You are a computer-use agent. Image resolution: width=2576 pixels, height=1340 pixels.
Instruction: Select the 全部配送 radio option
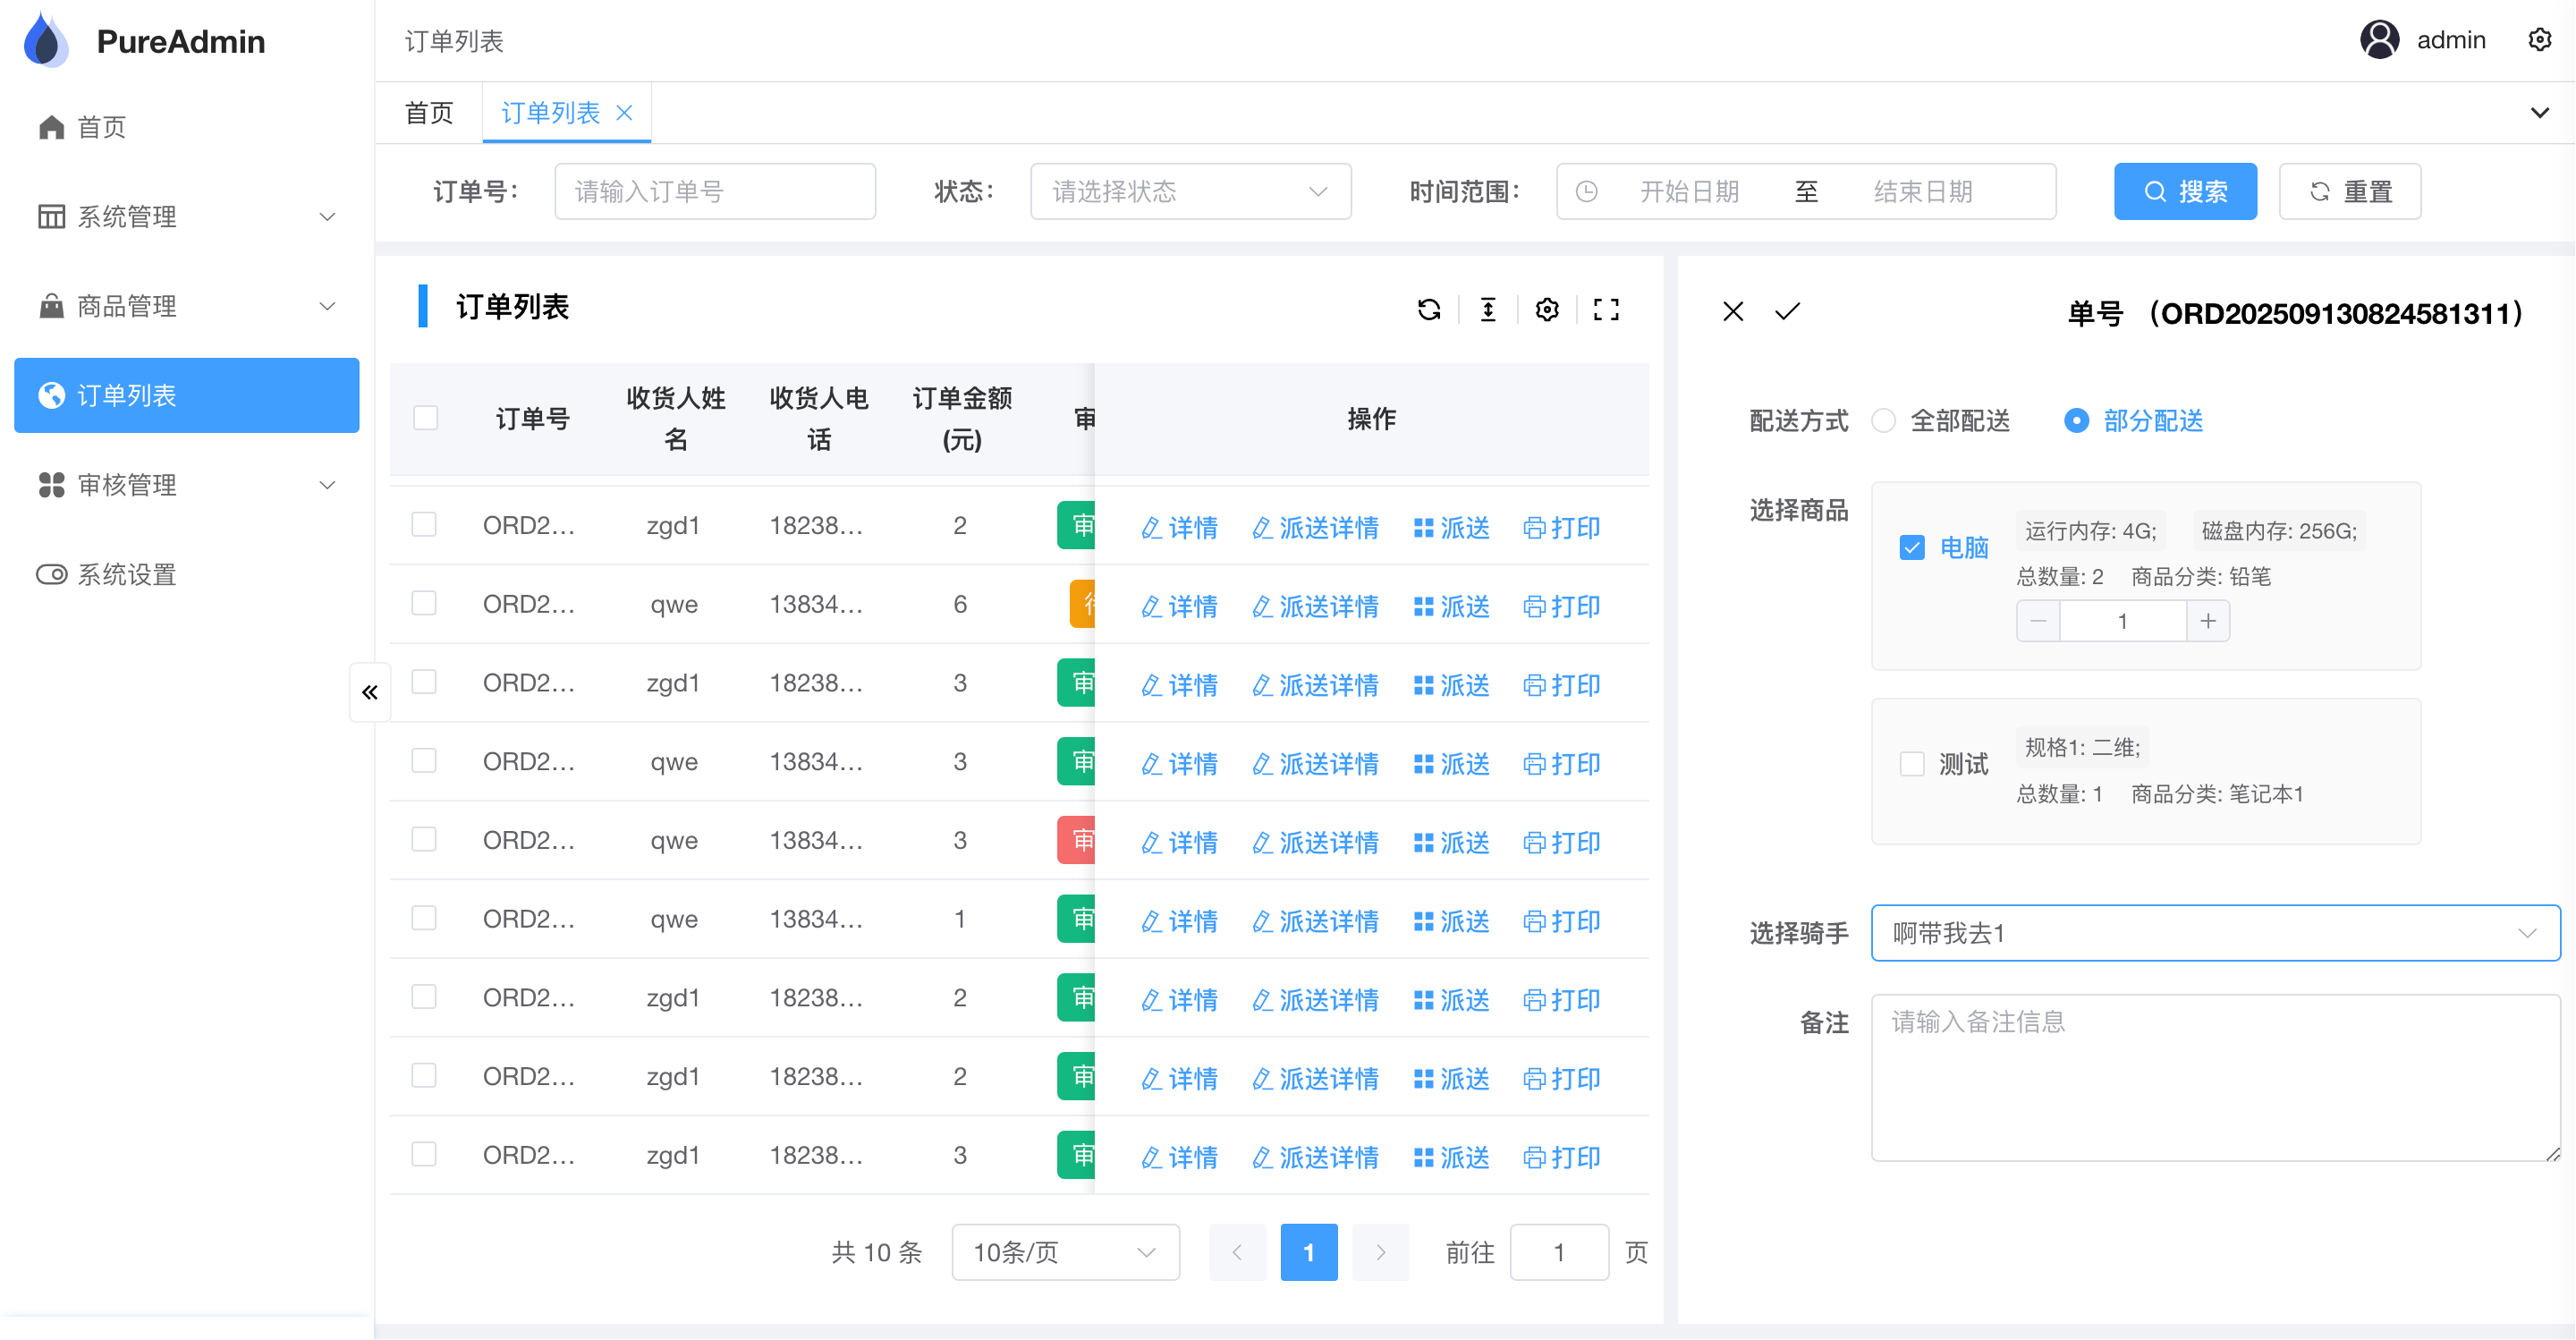click(1884, 421)
